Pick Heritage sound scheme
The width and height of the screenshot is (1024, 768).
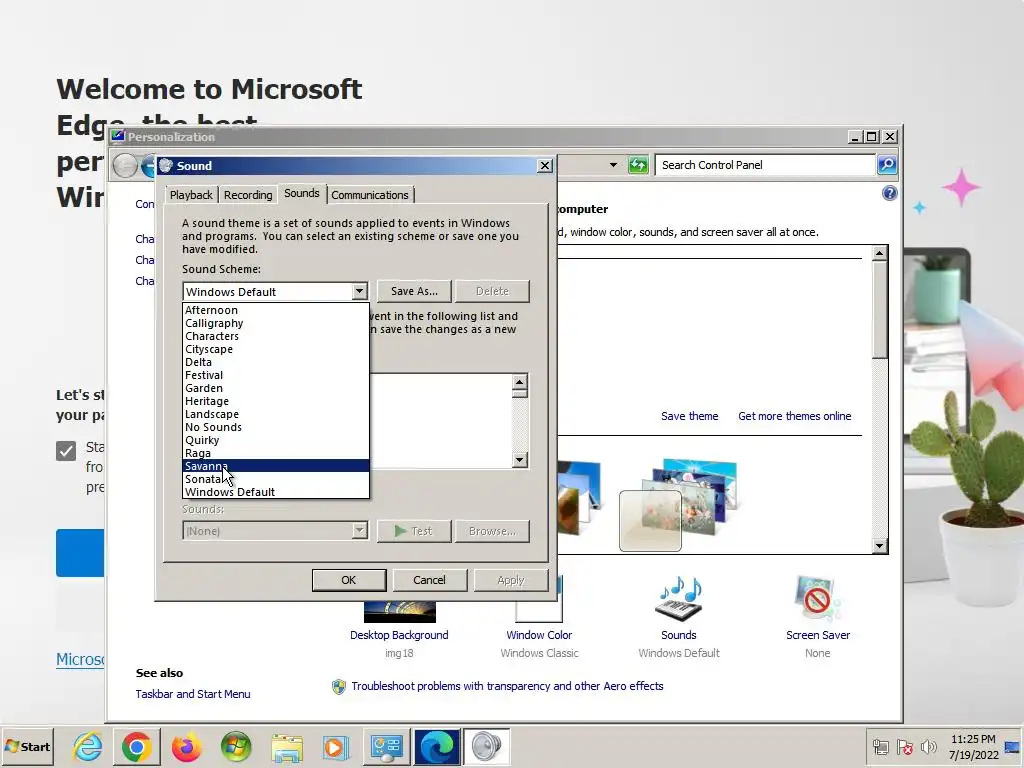coord(276,401)
